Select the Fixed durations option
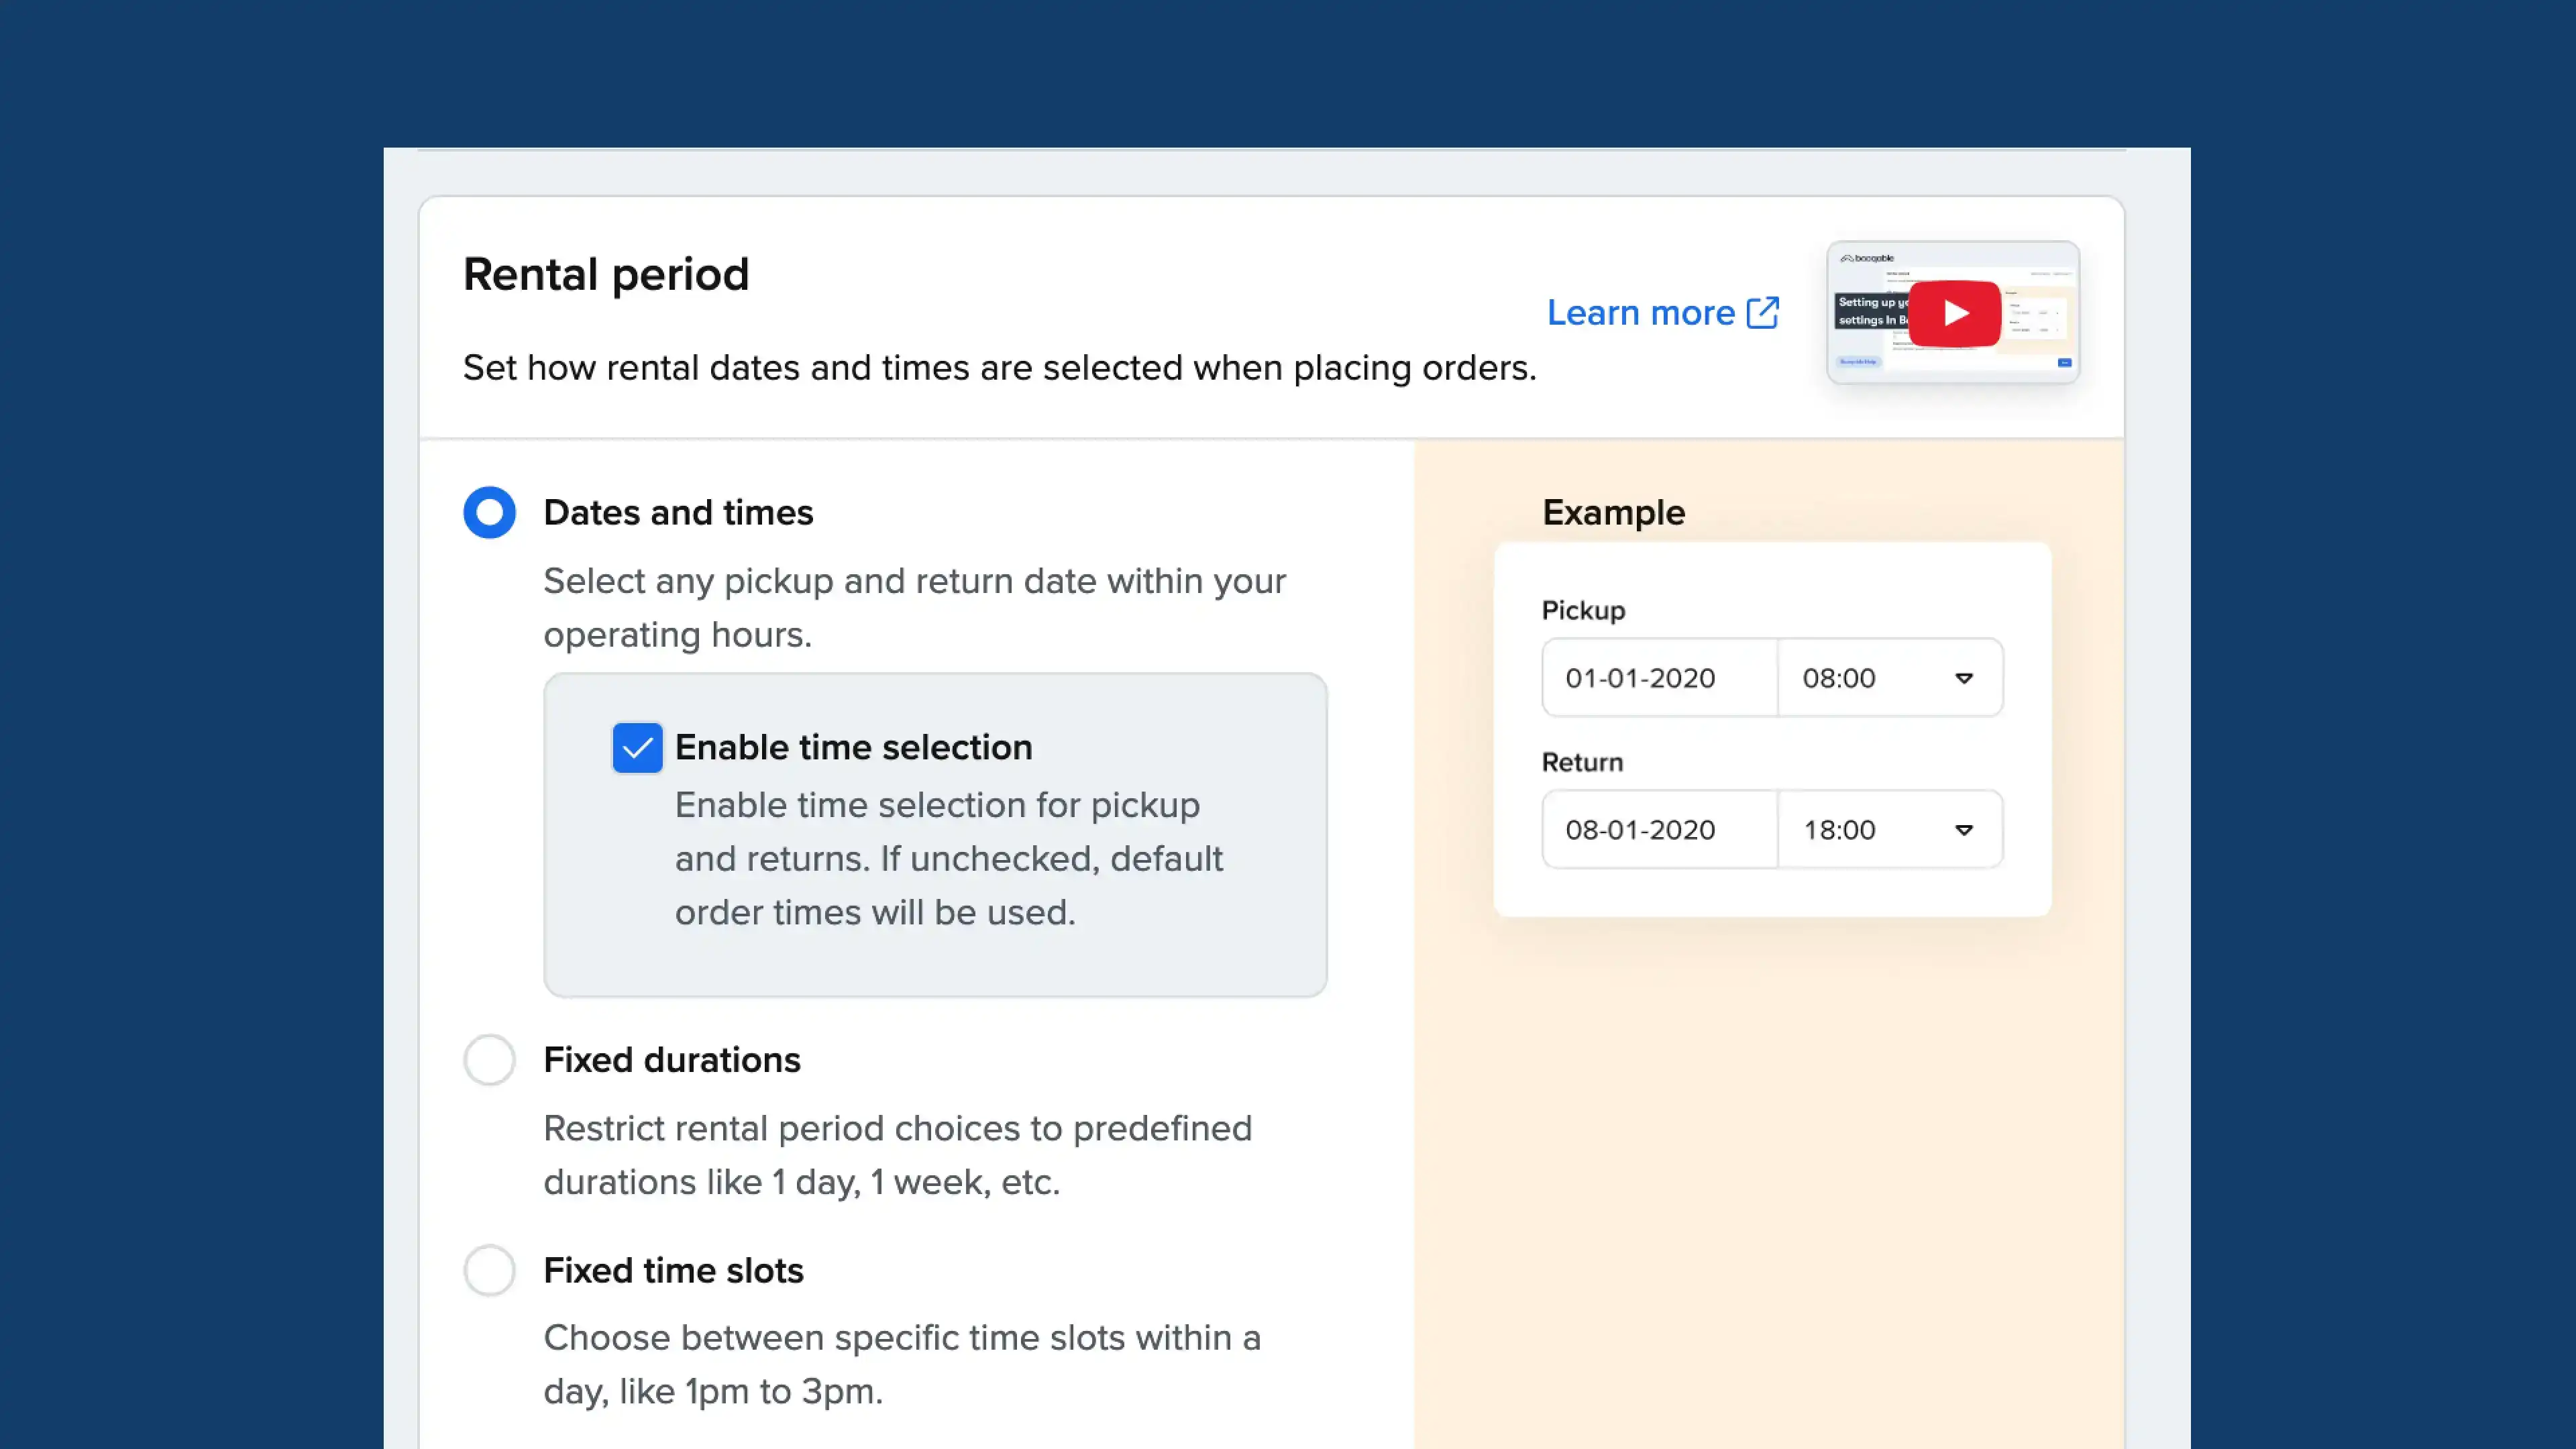This screenshot has width=2576, height=1449. 489,1059
